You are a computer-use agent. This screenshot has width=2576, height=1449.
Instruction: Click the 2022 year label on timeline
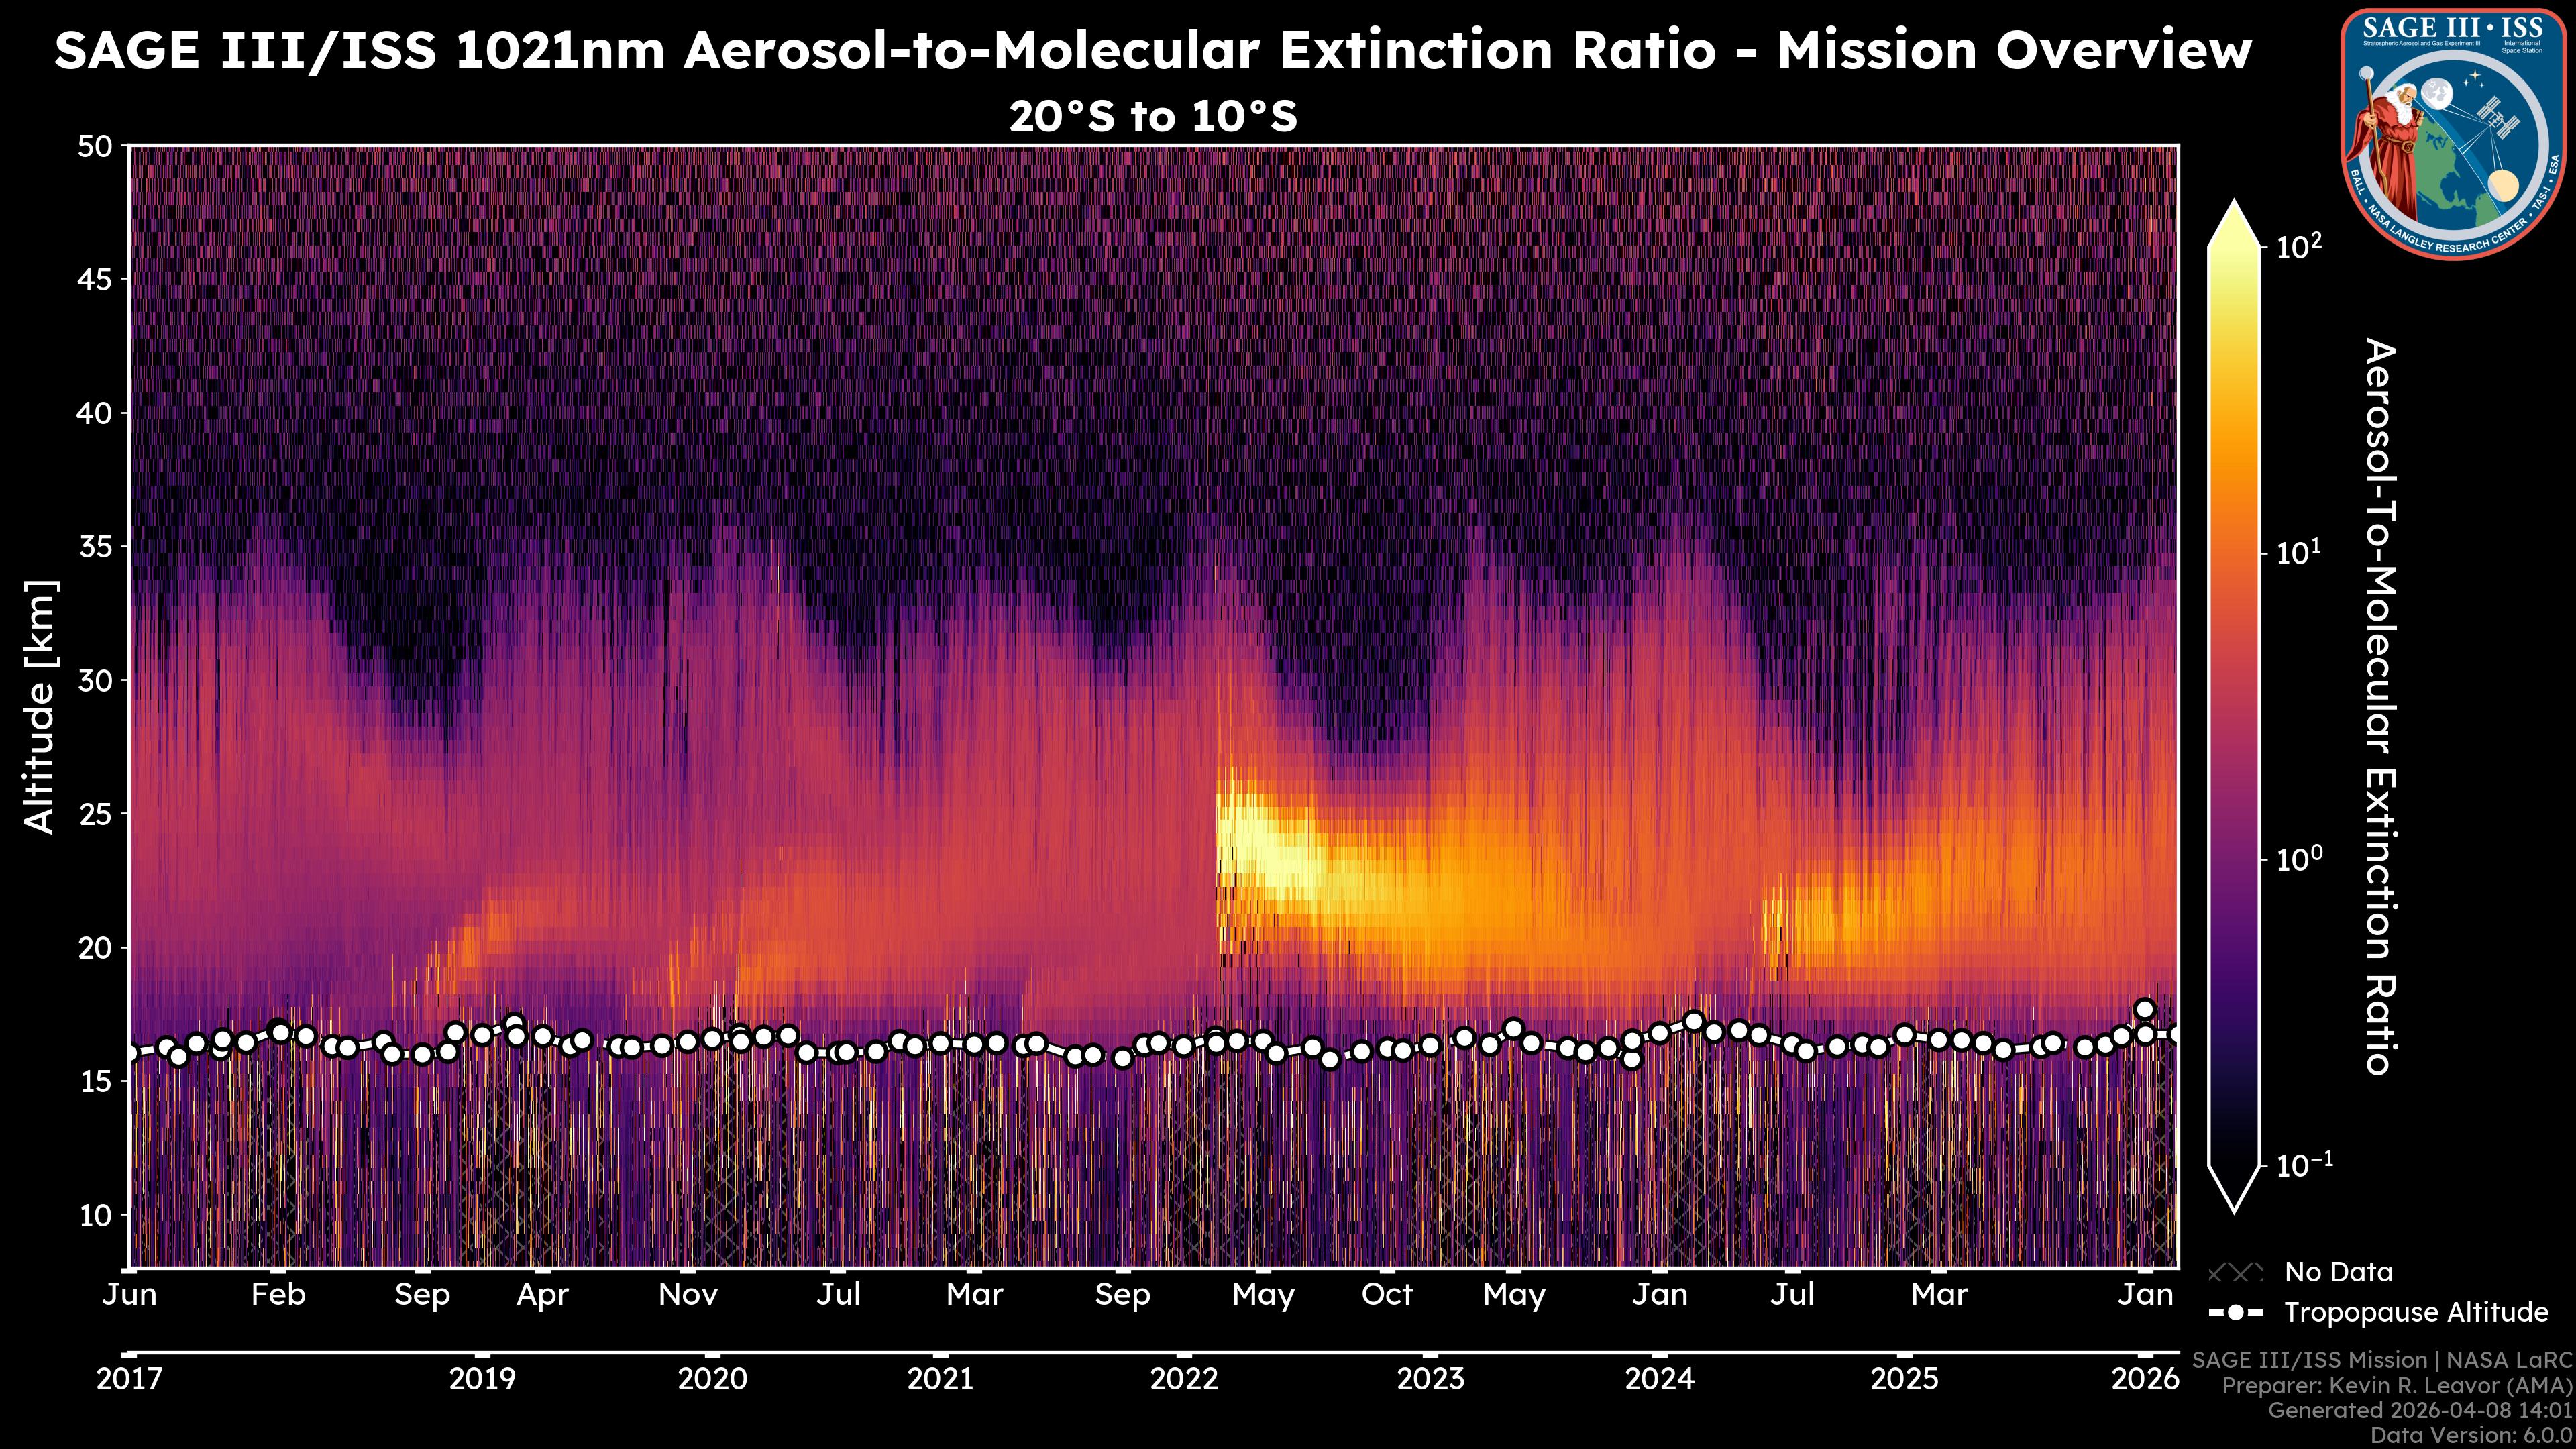1184,1380
